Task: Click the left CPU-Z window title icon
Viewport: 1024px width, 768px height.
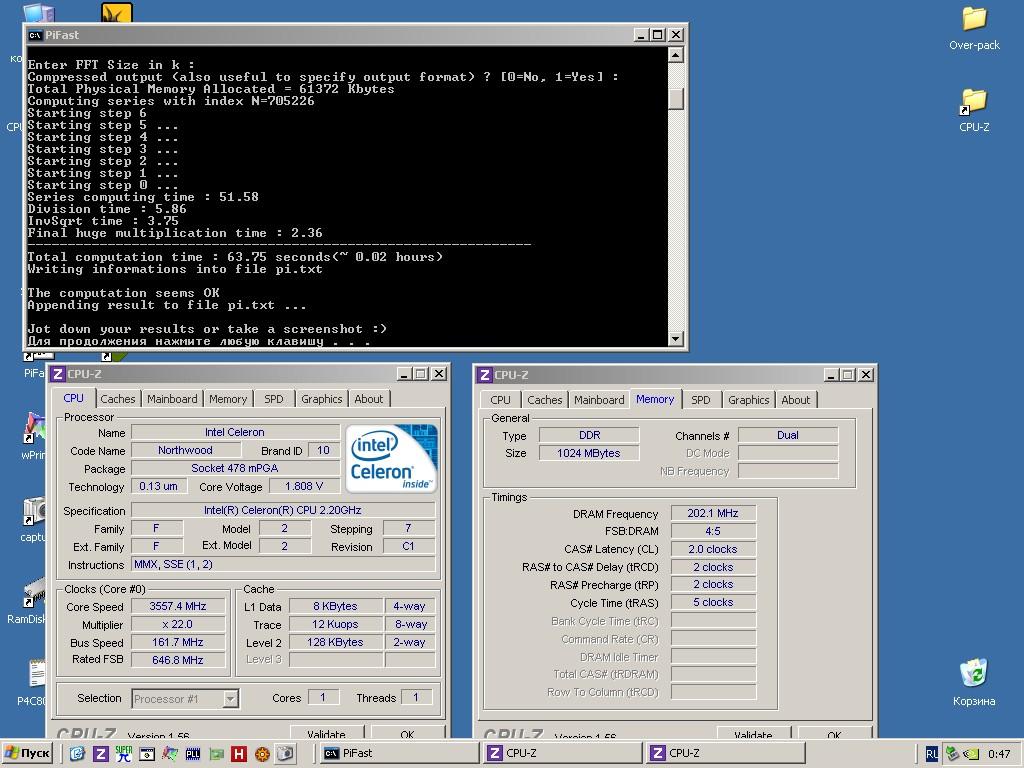Action: pyautogui.click(x=57, y=374)
